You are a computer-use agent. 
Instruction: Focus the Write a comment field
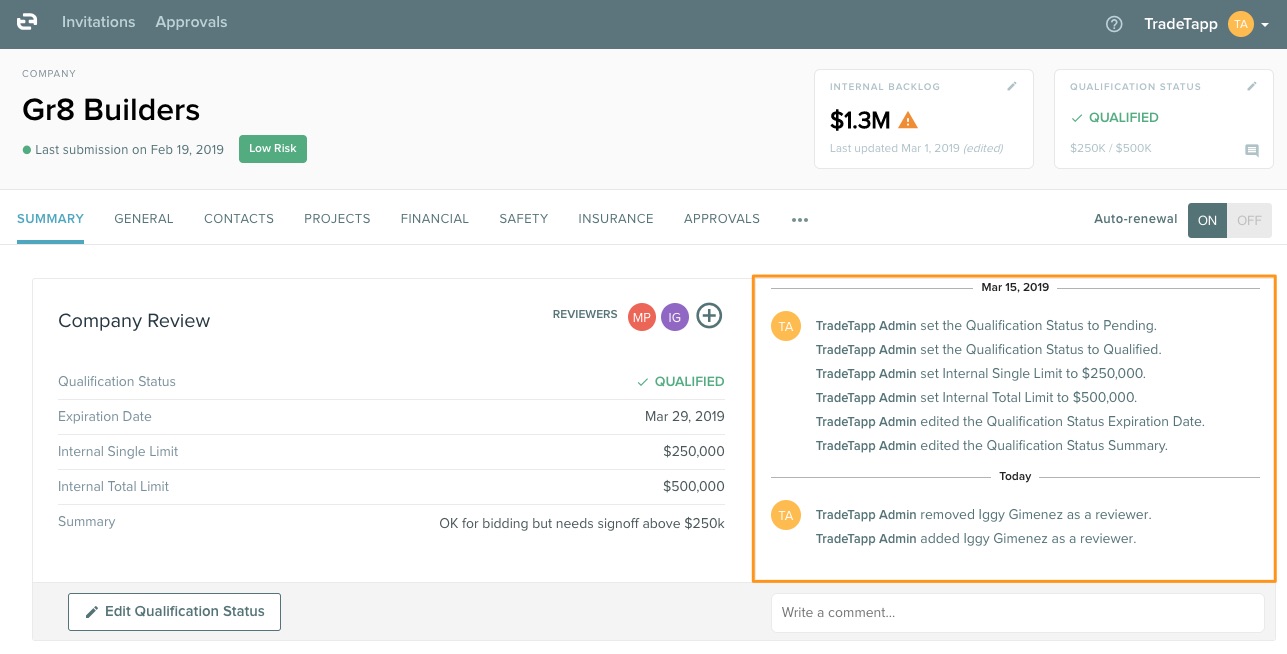pyautogui.click(x=1017, y=612)
